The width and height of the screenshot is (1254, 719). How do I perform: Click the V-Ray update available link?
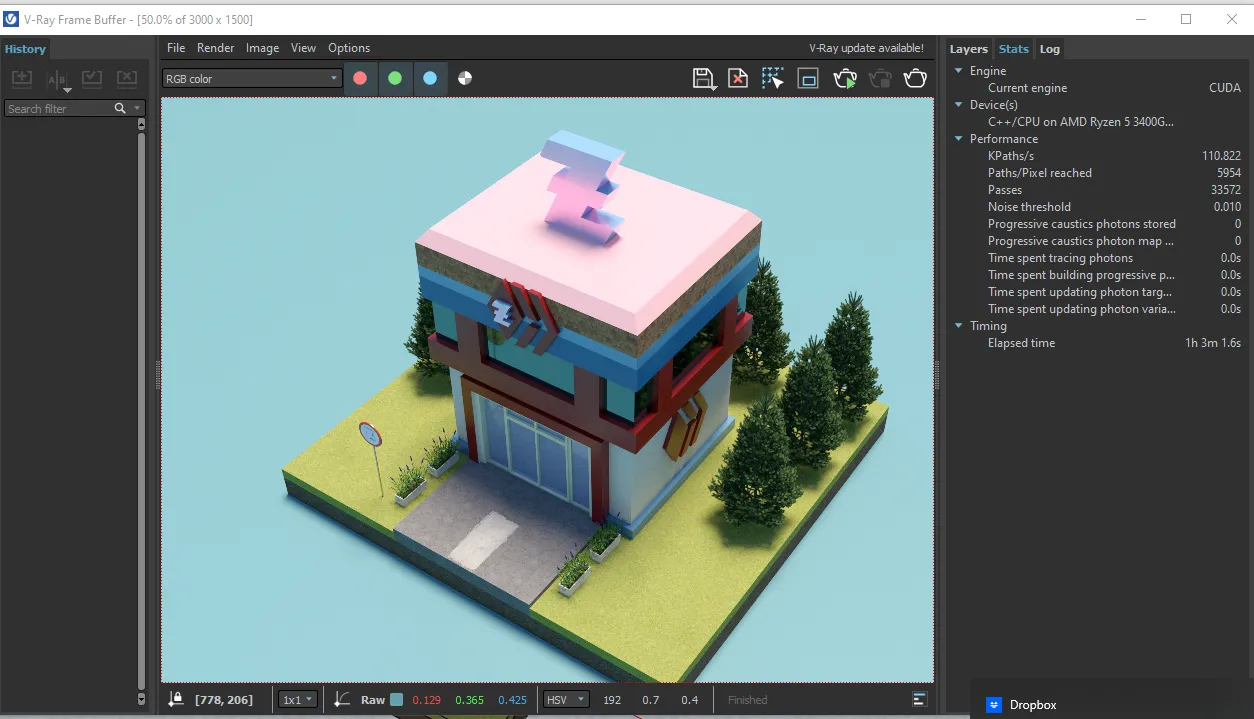point(866,48)
